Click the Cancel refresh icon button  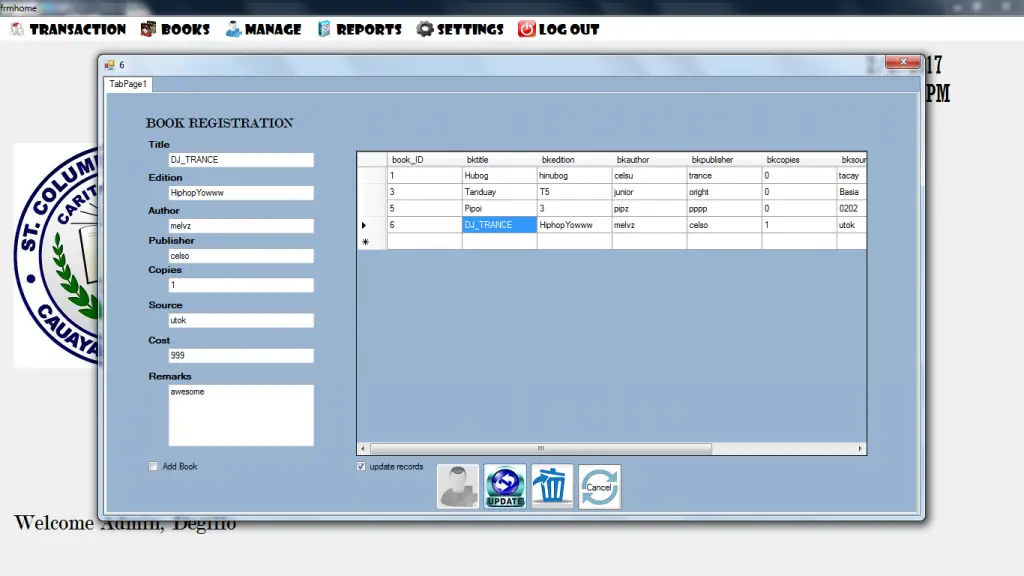tap(599, 487)
